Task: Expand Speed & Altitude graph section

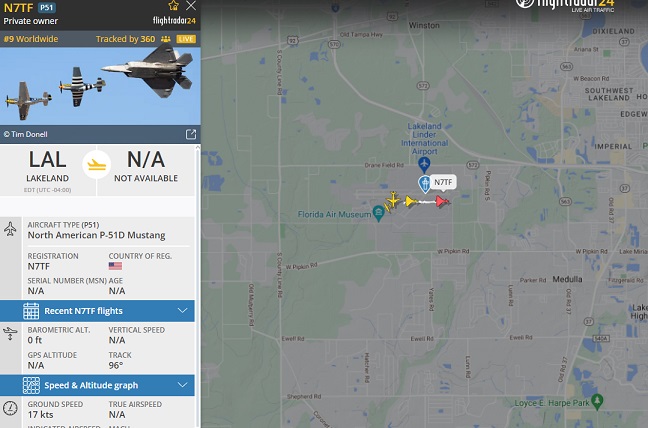Action: click(97, 385)
